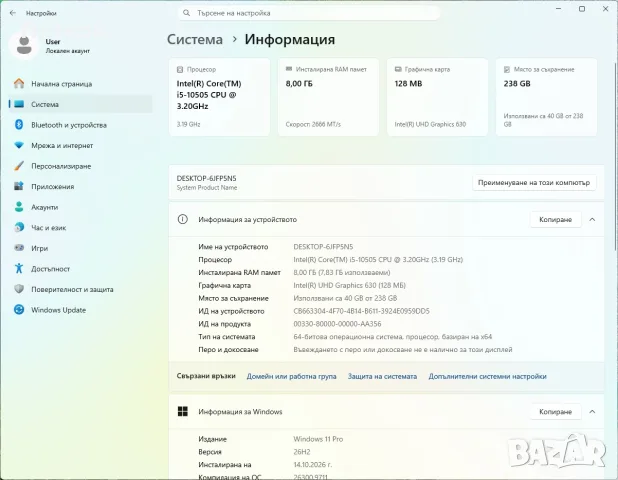
Task: Click the Търсене на настройка search field
Action: pyautogui.click(x=309, y=13)
